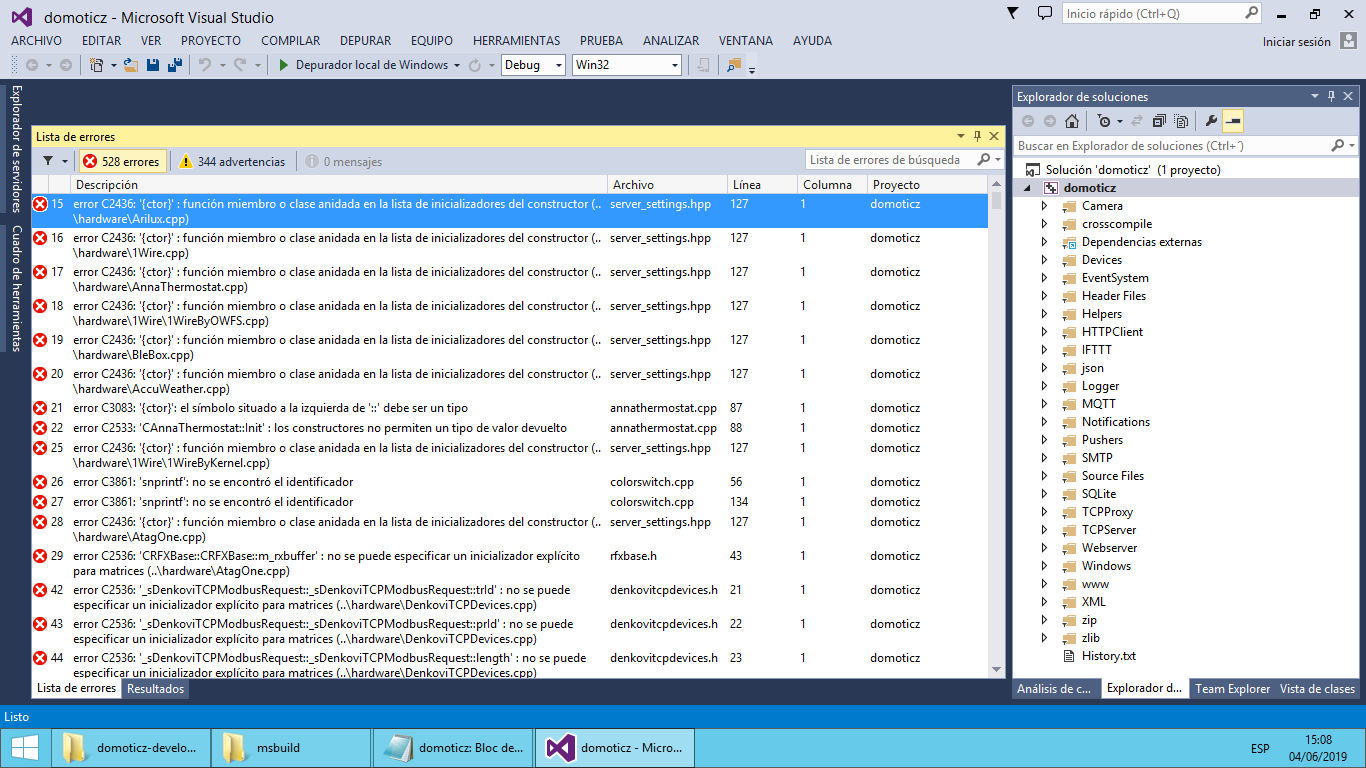Click Show All Files icon in Solution Explorer
Screen dimensions: 1366x768
[1181, 121]
